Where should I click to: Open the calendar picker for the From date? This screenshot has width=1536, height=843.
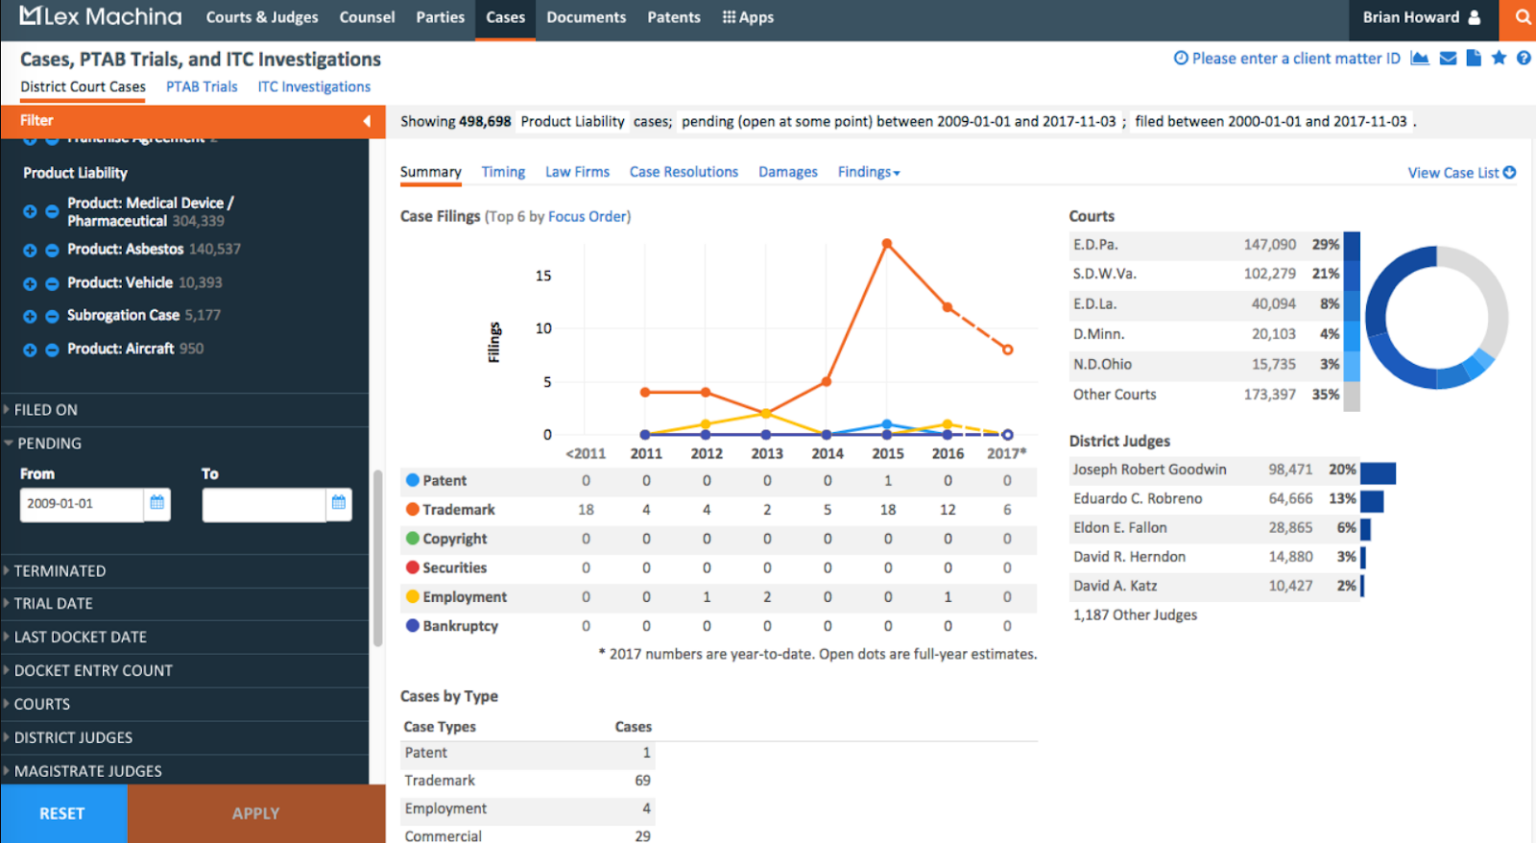pyautogui.click(x=157, y=505)
